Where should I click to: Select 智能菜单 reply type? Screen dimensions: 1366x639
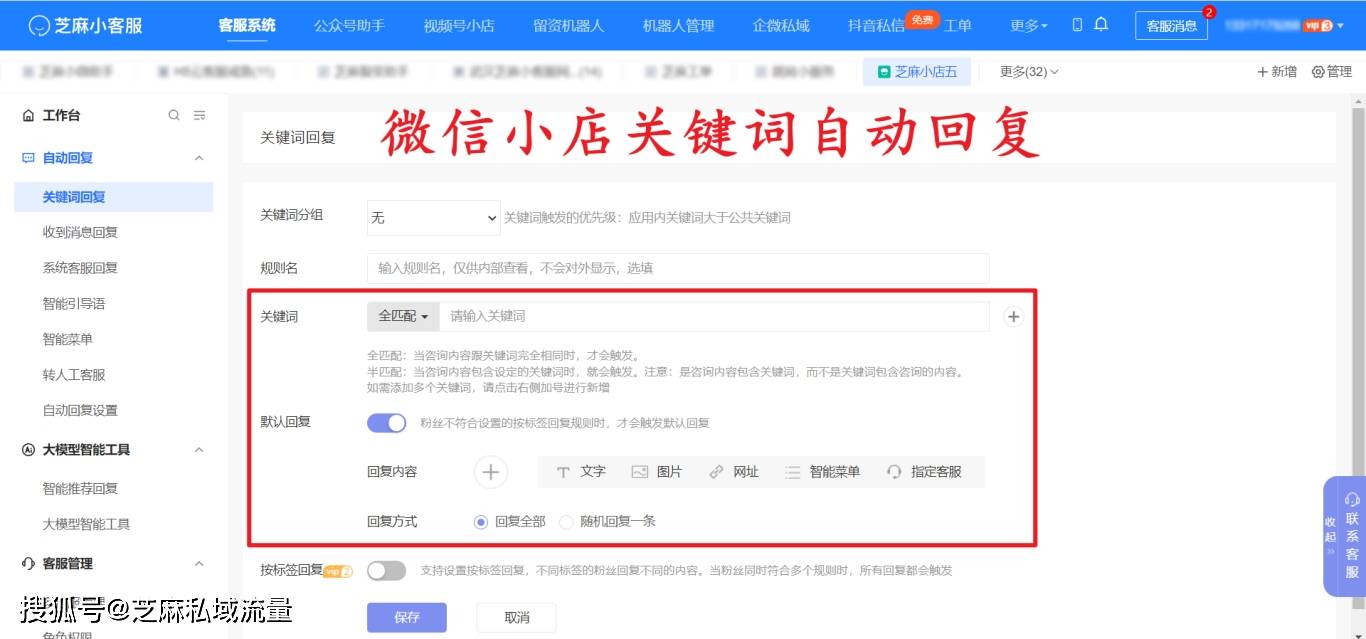822,472
